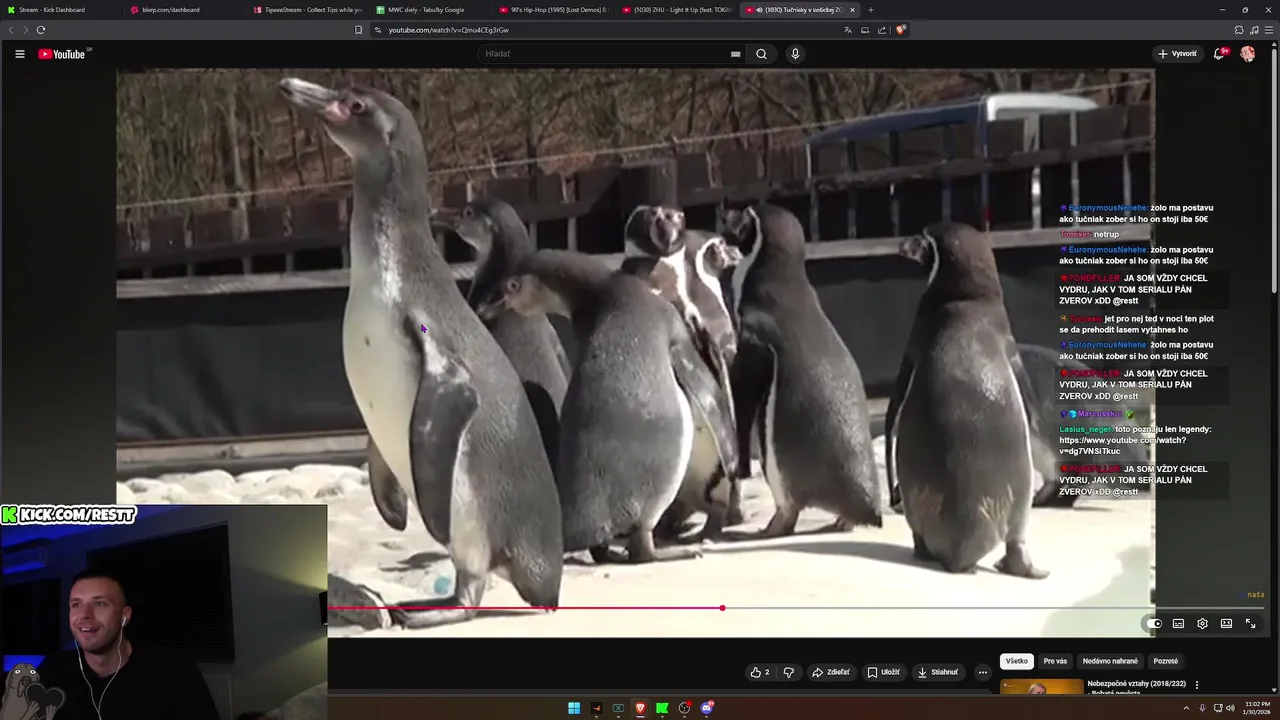Select the Pre vás filter chip
Screen dimensions: 1280x720
tap(1055, 661)
